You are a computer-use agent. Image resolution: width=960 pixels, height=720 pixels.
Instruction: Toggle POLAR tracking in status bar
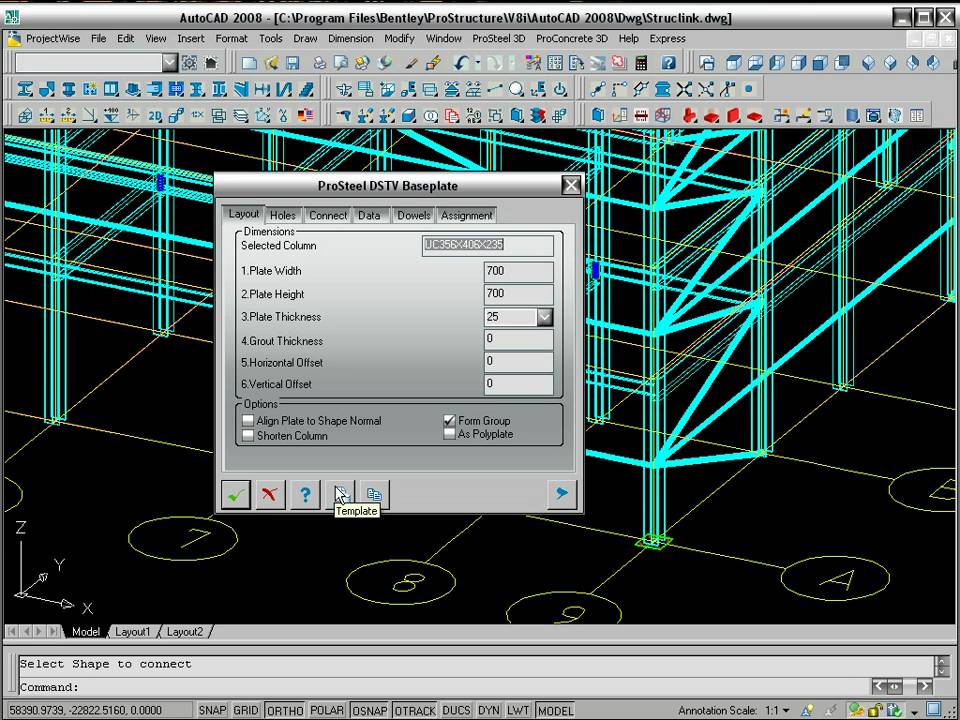point(327,710)
